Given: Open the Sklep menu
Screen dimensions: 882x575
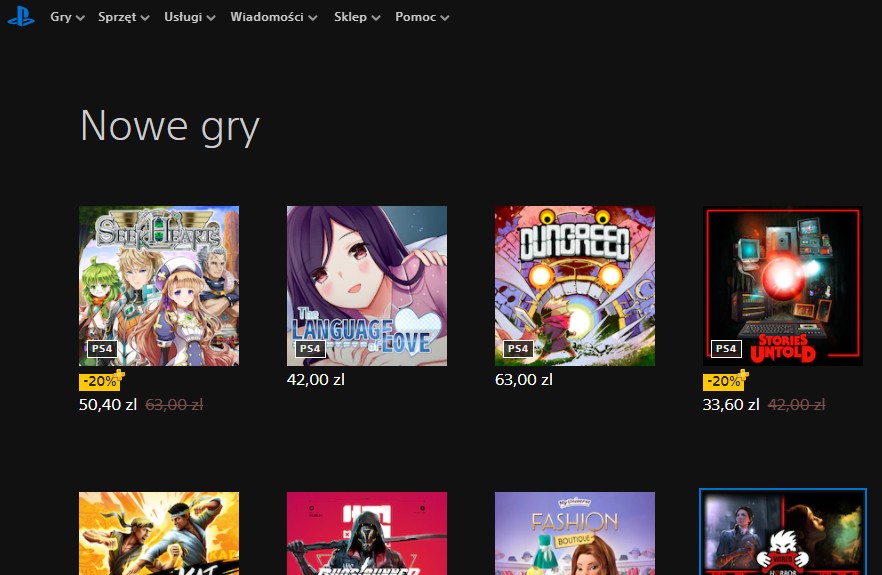Looking at the screenshot, I should coord(357,17).
